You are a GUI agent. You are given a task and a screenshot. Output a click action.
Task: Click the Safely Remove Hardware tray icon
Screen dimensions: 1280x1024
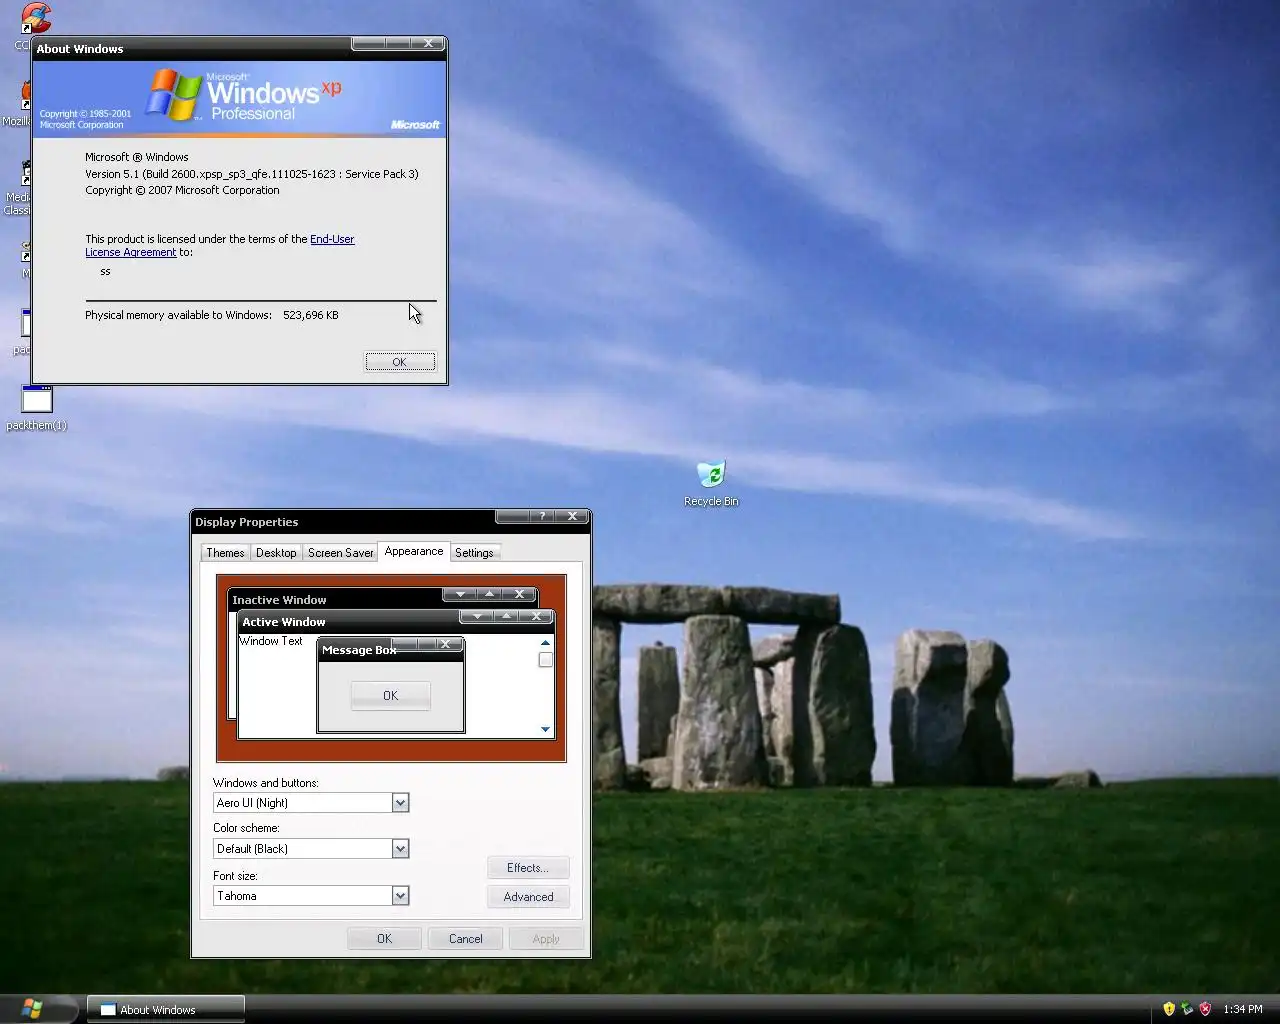click(1187, 1009)
